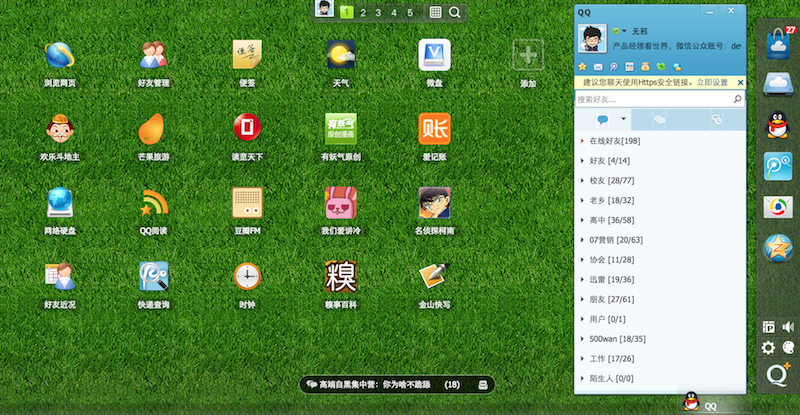This screenshot has width=800, height=415.
Task: Open the 好友近况 app
Action: tap(60, 277)
